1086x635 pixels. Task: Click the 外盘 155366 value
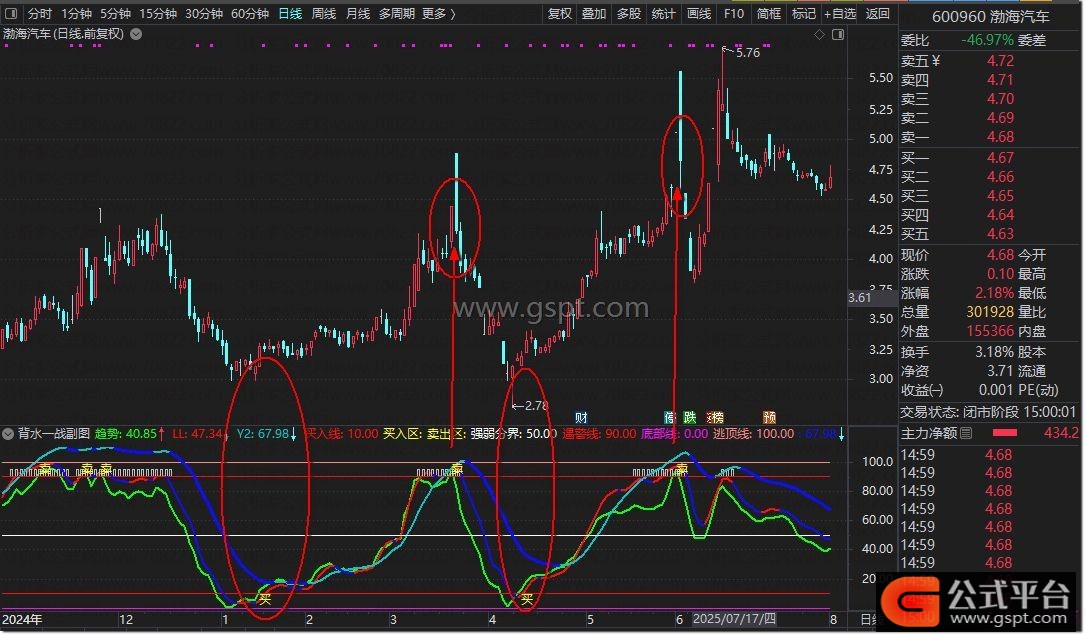(990, 332)
